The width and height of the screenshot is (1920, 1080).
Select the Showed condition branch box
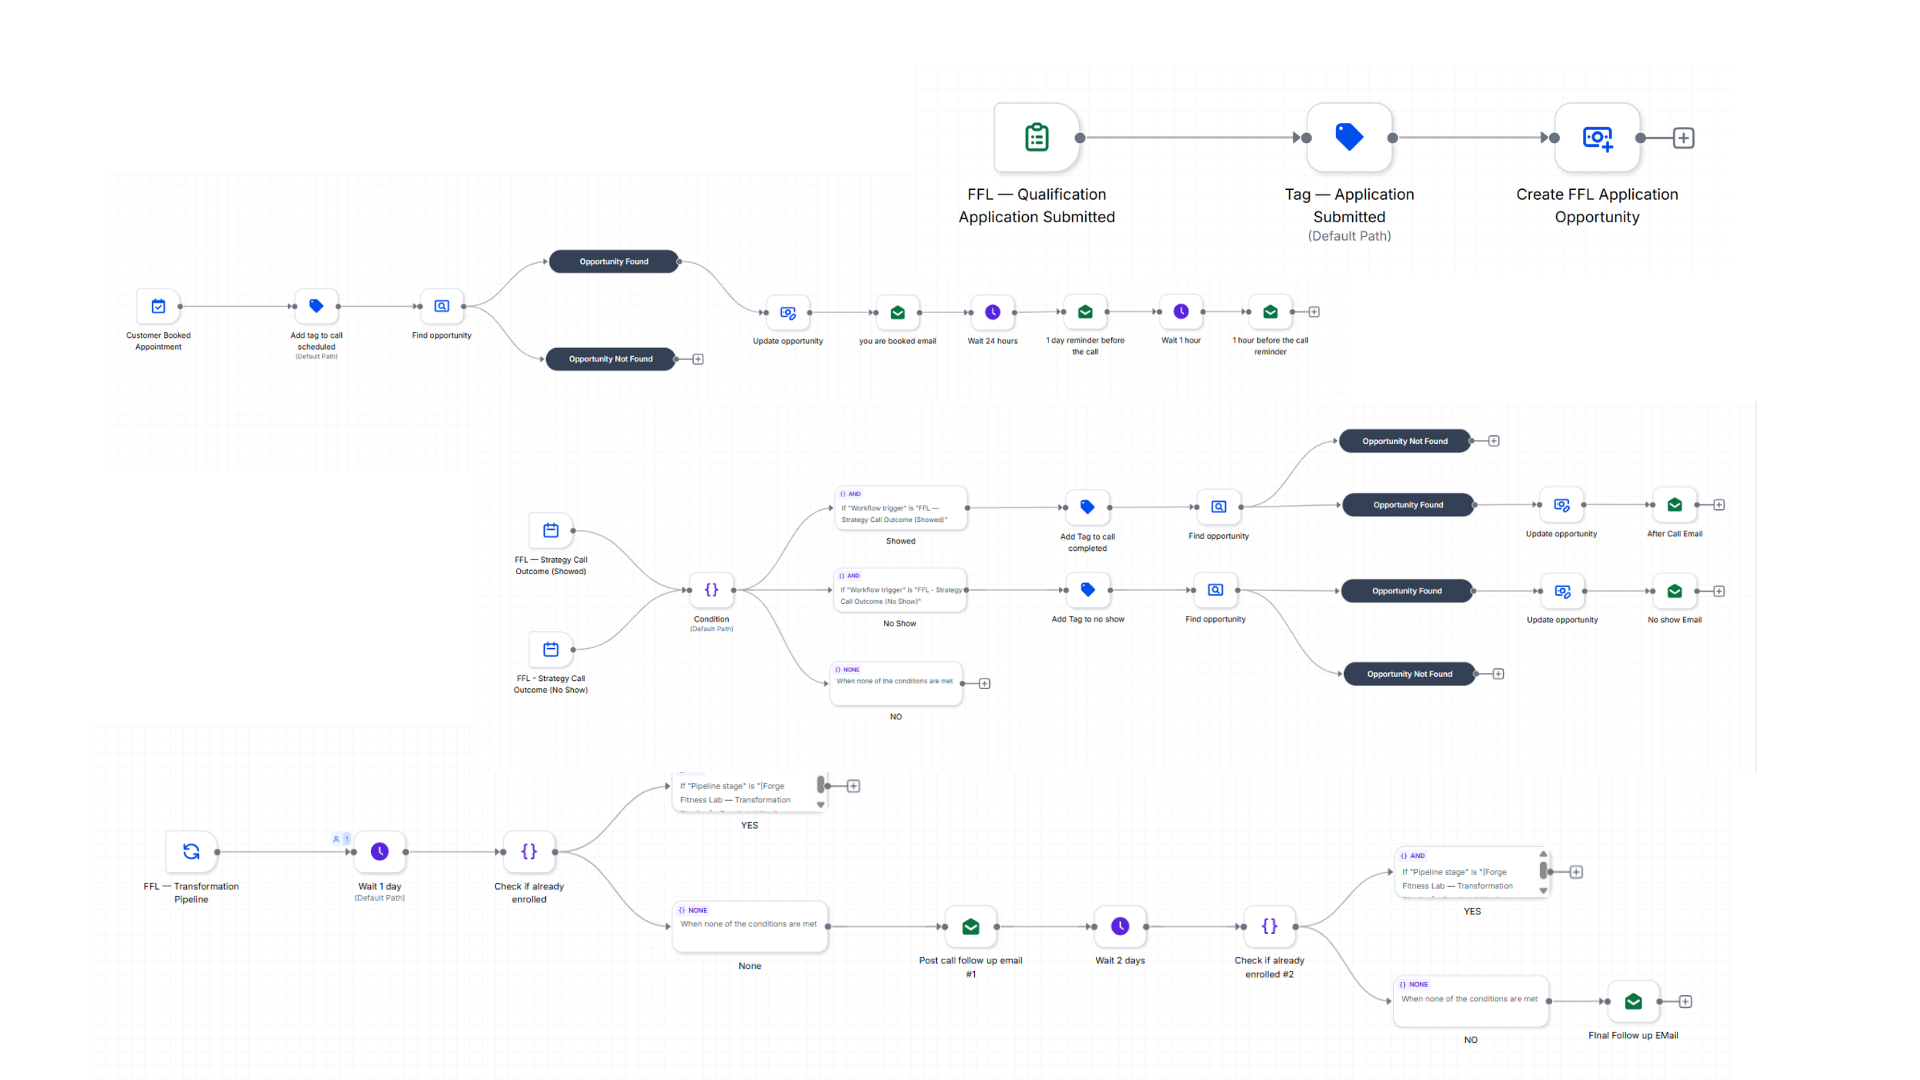901,508
